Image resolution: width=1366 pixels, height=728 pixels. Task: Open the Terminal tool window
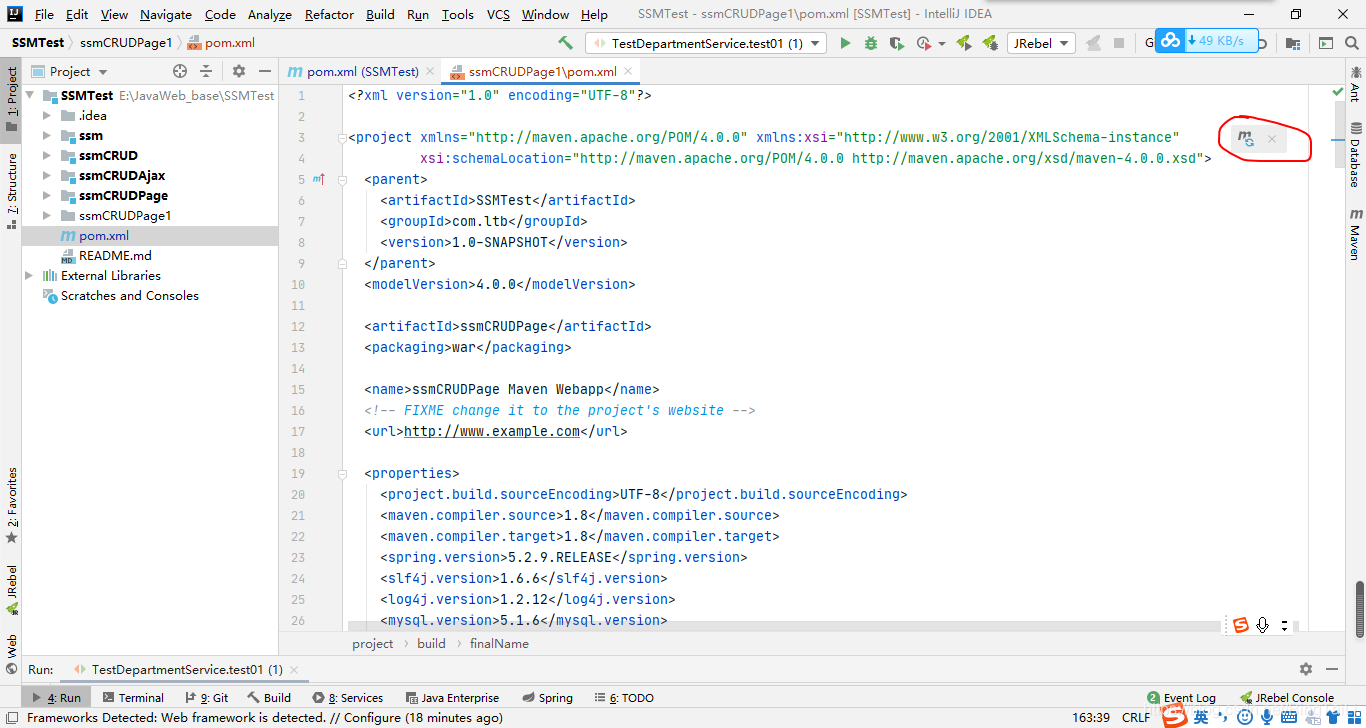click(x=132, y=697)
